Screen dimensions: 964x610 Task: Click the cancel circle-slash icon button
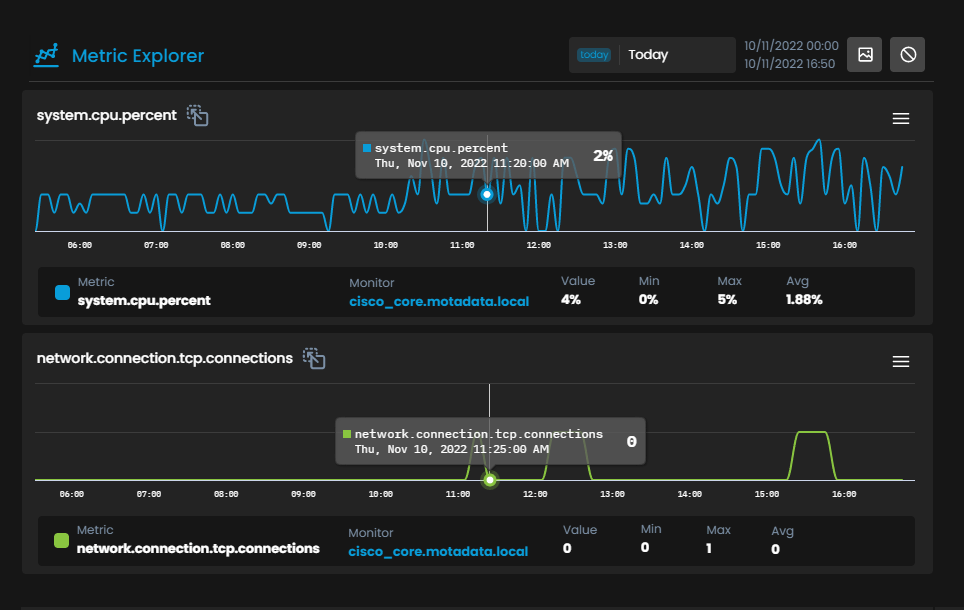click(907, 55)
